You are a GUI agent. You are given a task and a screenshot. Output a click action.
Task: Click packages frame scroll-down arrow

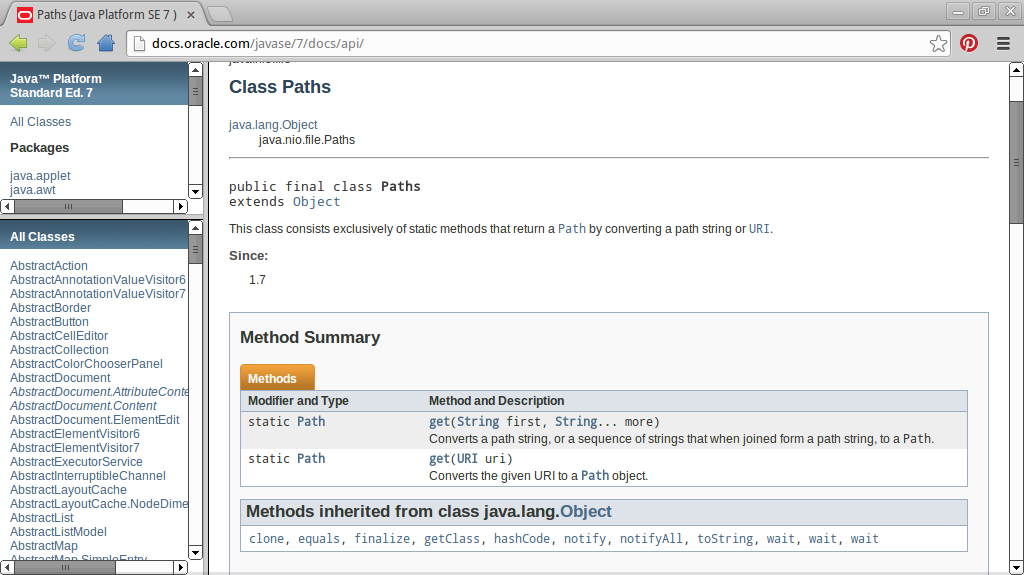coord(195,191)
